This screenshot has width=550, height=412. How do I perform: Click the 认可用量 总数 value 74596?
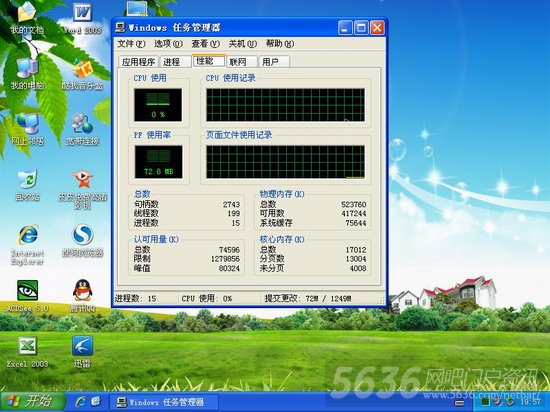229,250
